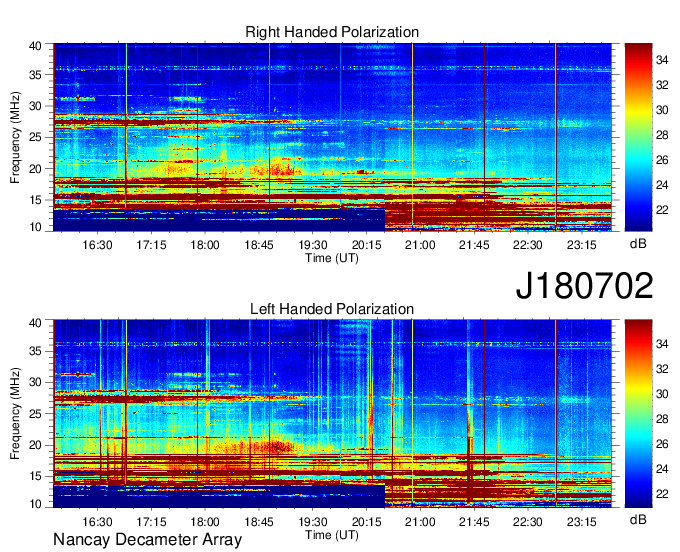The image size is (680, 552).
Task: Click the "Left Handed Polarization" plot title
Action: (x=332, y=309)
